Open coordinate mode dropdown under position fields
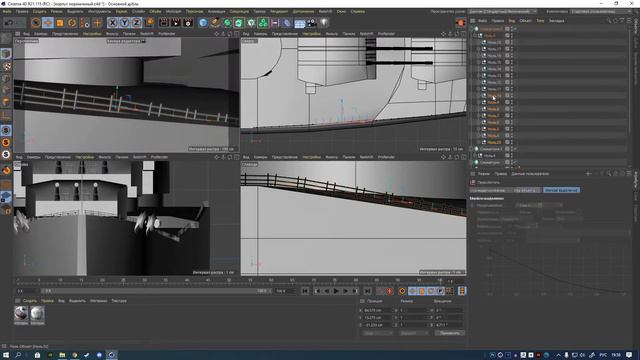Image resolution: width=640 pixels, height=360 pixels. click(377, 333)
